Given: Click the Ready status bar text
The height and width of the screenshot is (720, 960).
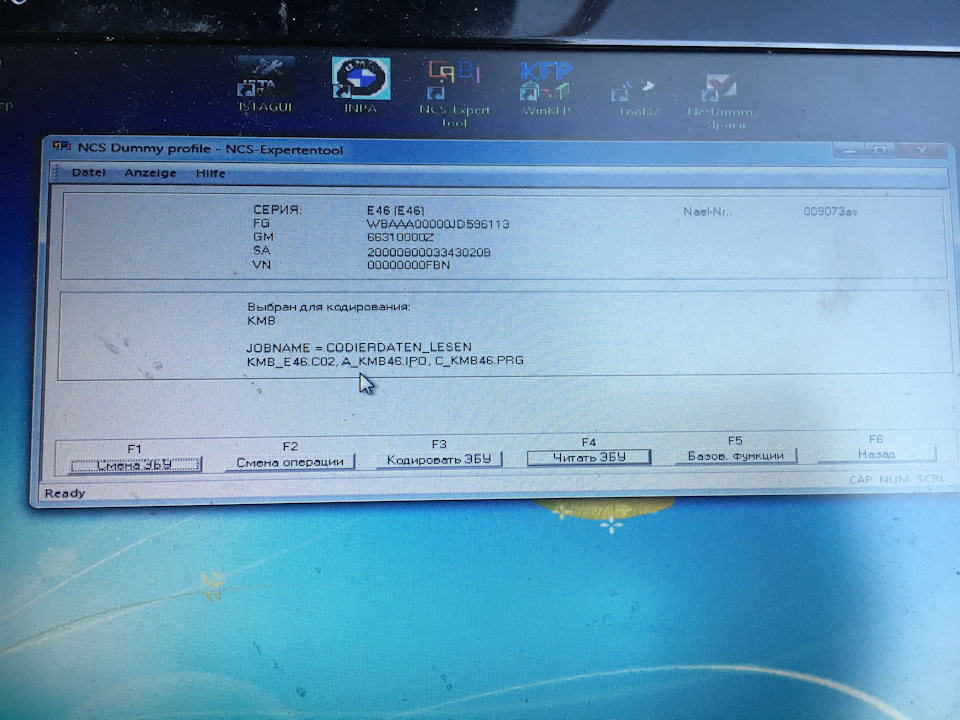Looking at the screenshot, I should click(65, 493).
